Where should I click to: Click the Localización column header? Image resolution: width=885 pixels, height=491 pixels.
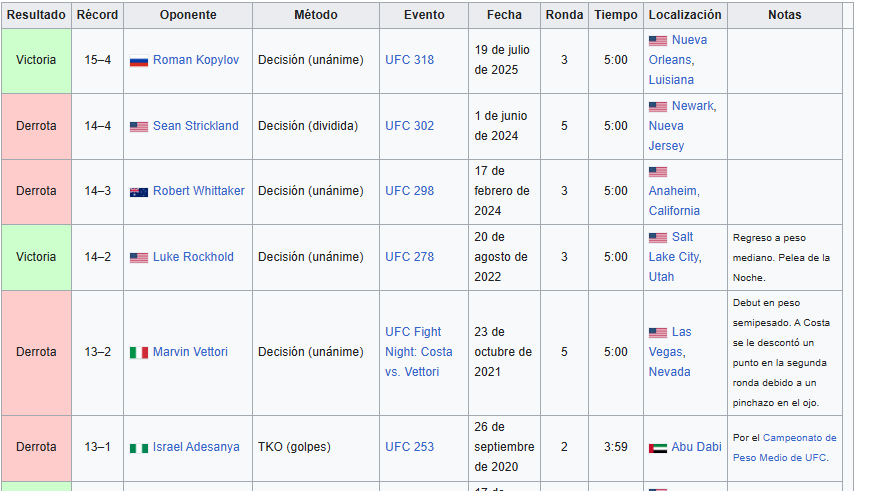click(x=685, y=15)
